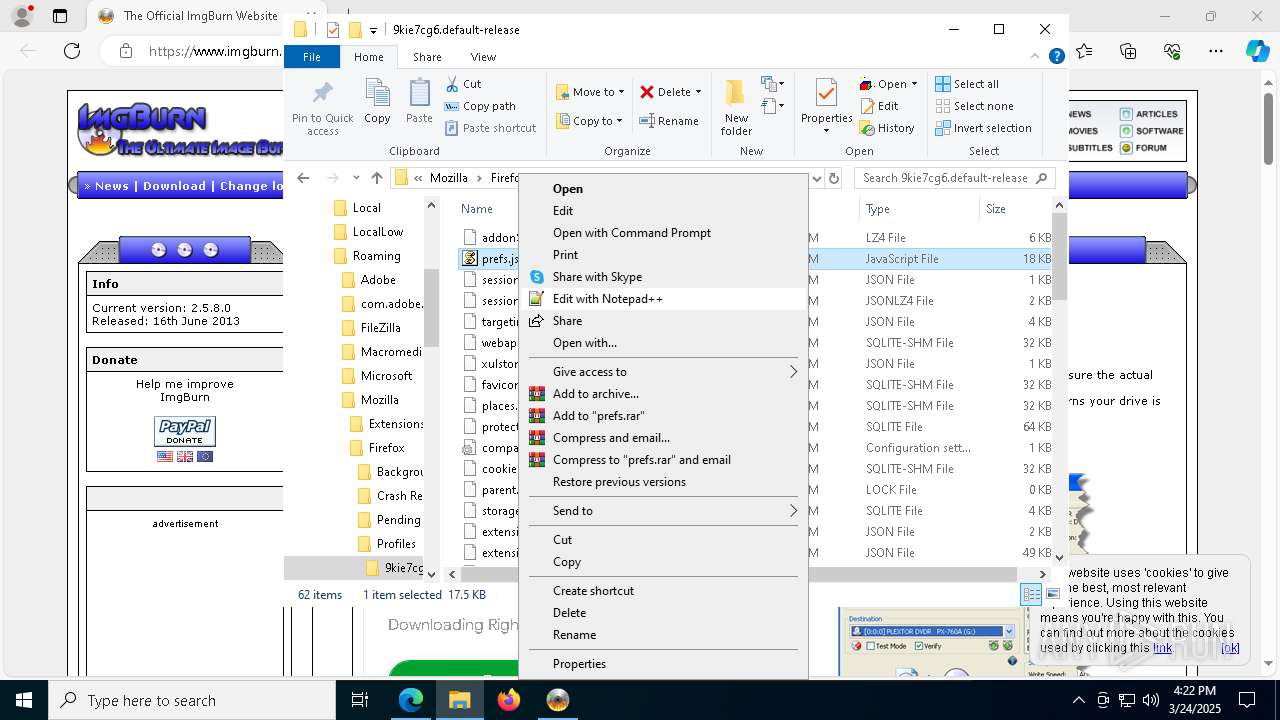Viewport: 1280px width, 720px height.
Task: Open Copy to dropdown
Action: pos(590,121)
